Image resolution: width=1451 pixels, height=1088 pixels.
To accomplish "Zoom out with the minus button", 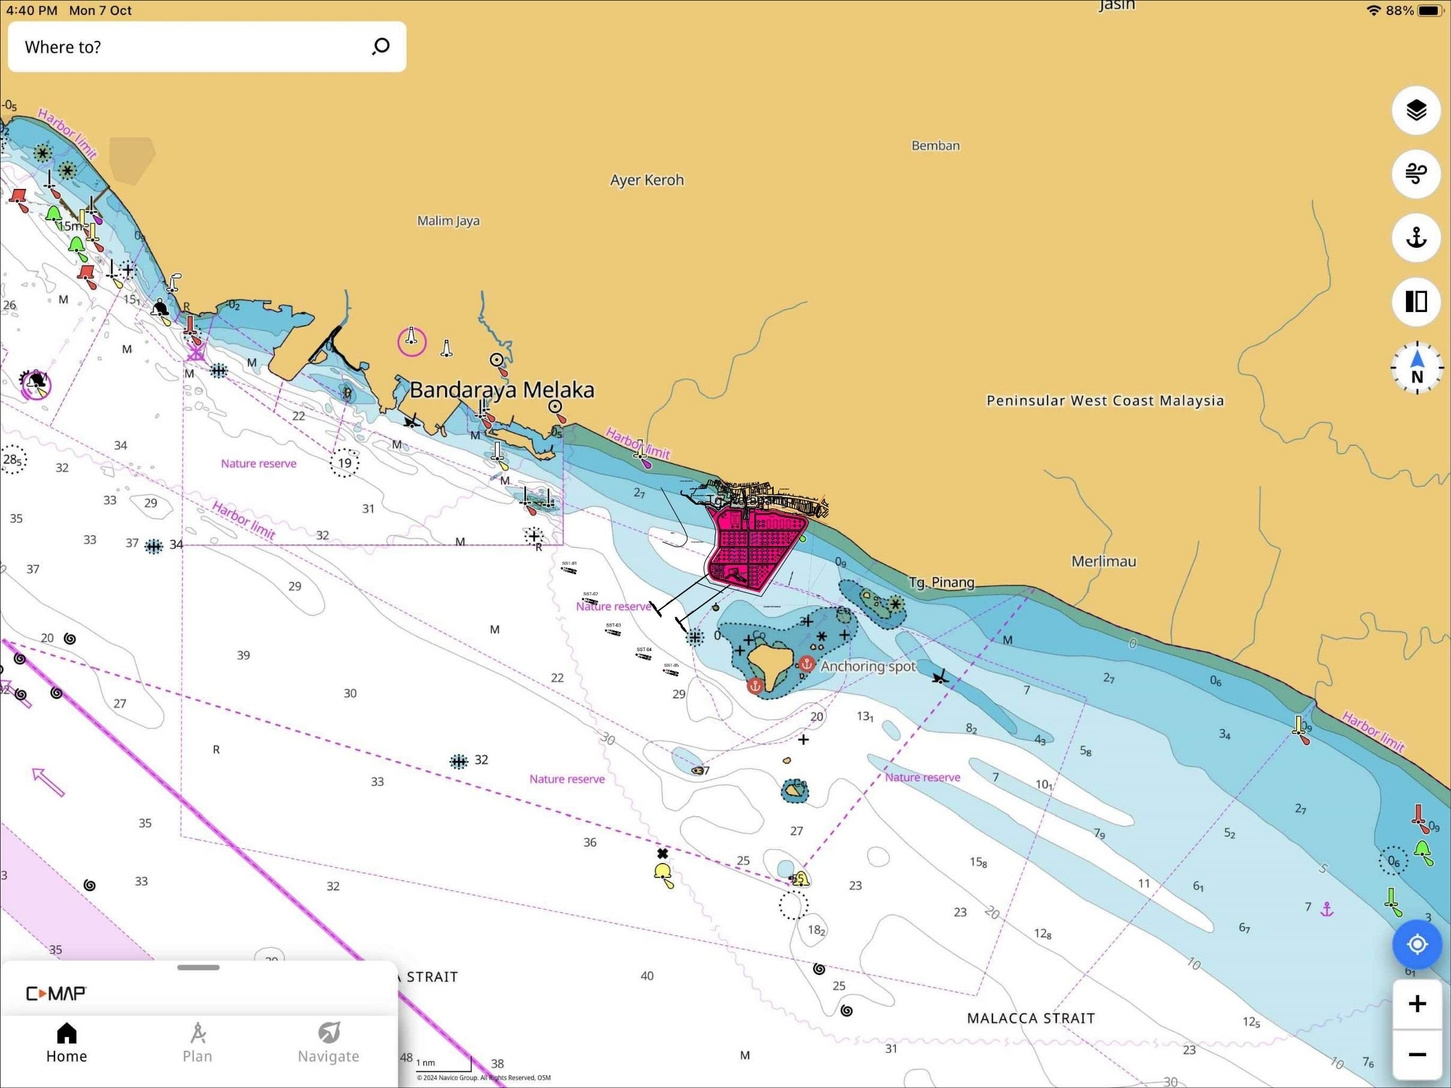I will click(1416, 1055).
